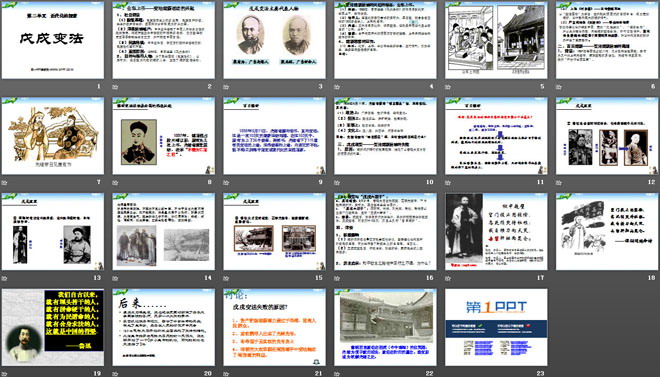Click the star icon below slide 11
The height and width of the screenshot is (377, 660).
(x=447, y=183)
